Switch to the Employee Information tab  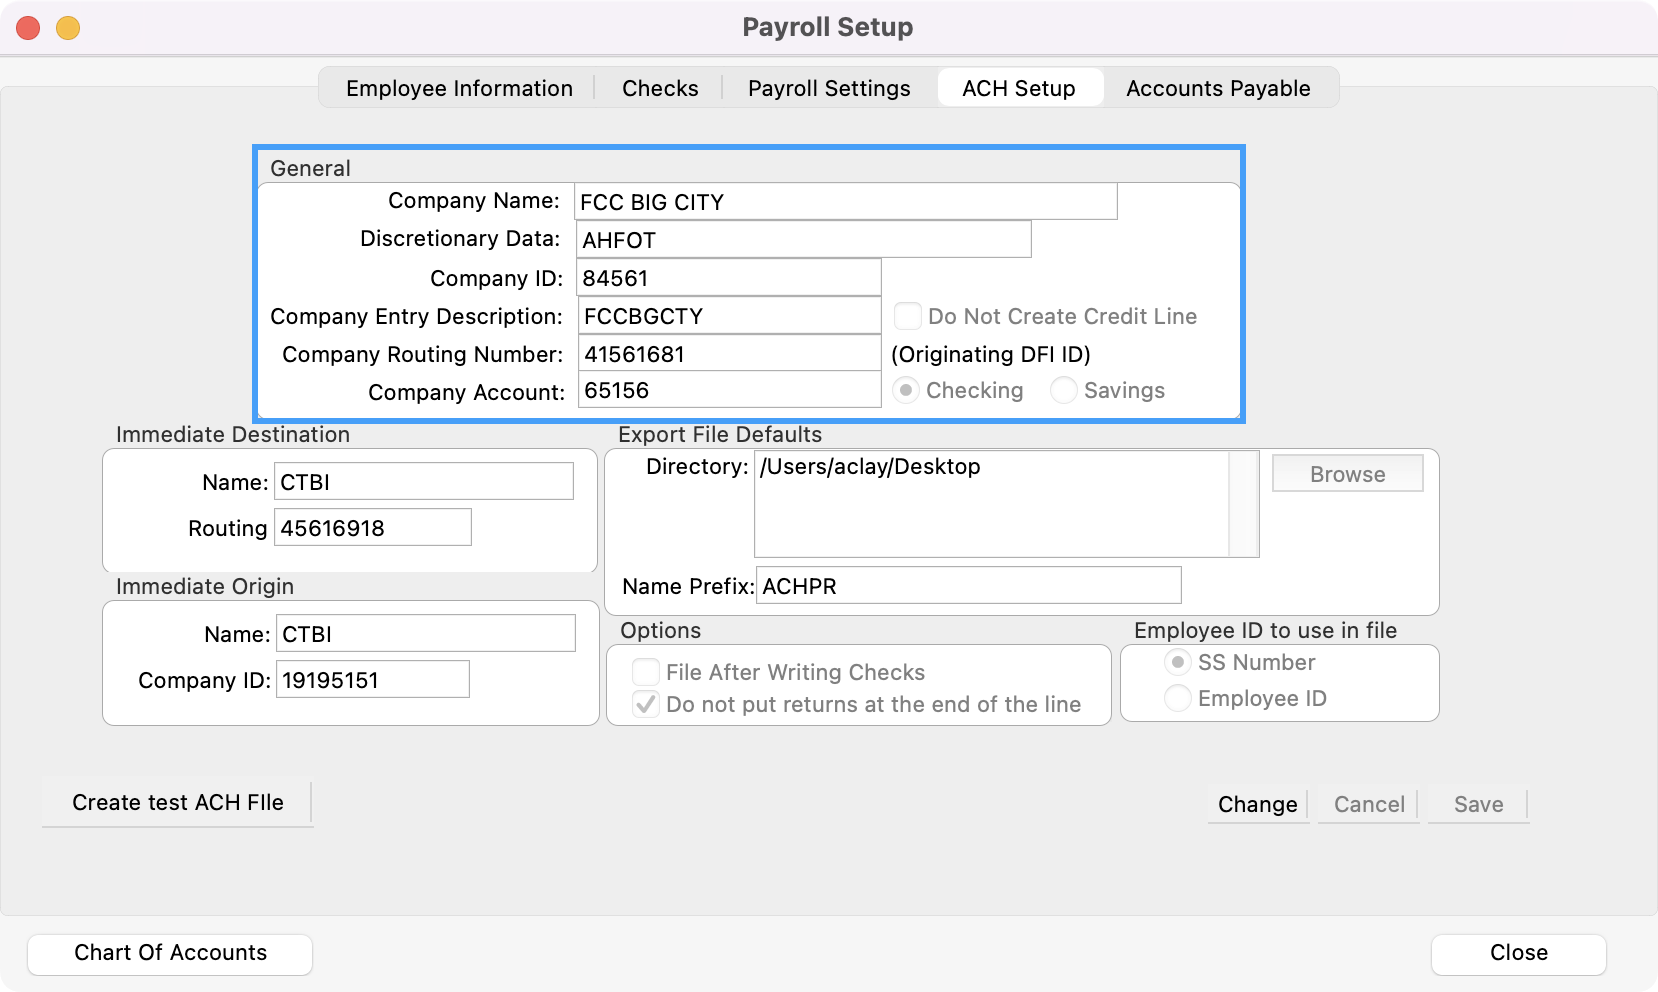(459, 88)
